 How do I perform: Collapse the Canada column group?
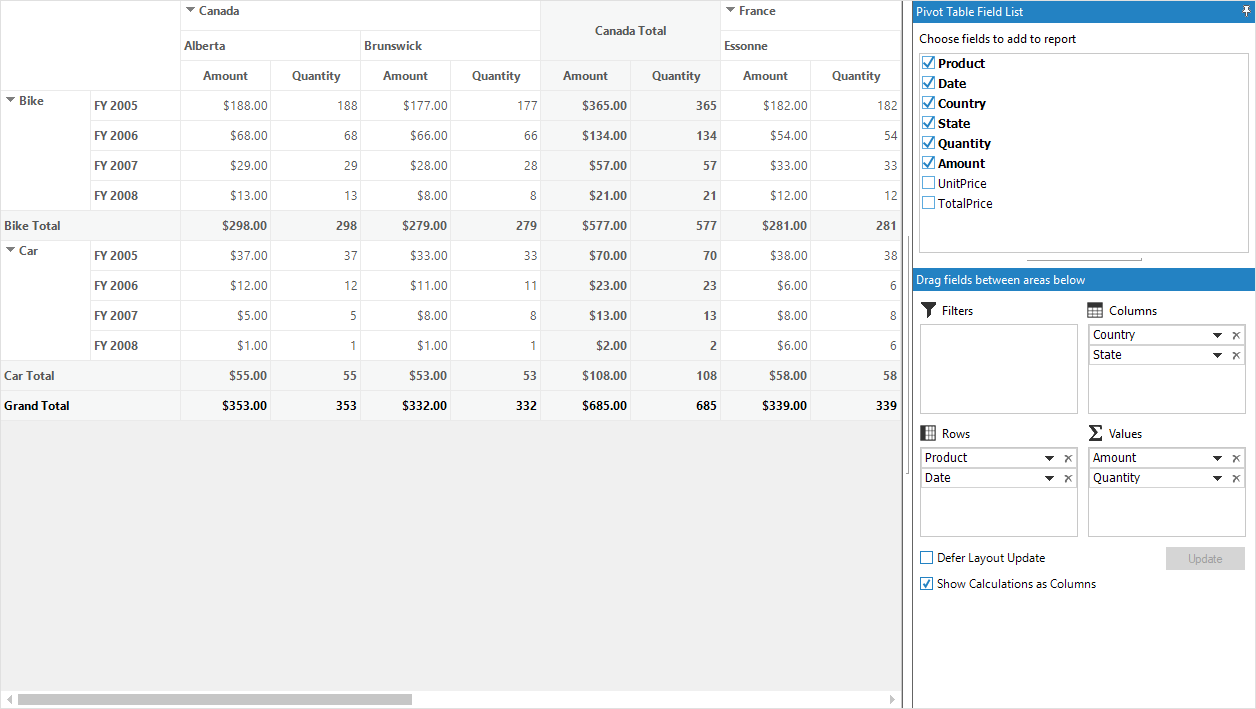190,10
